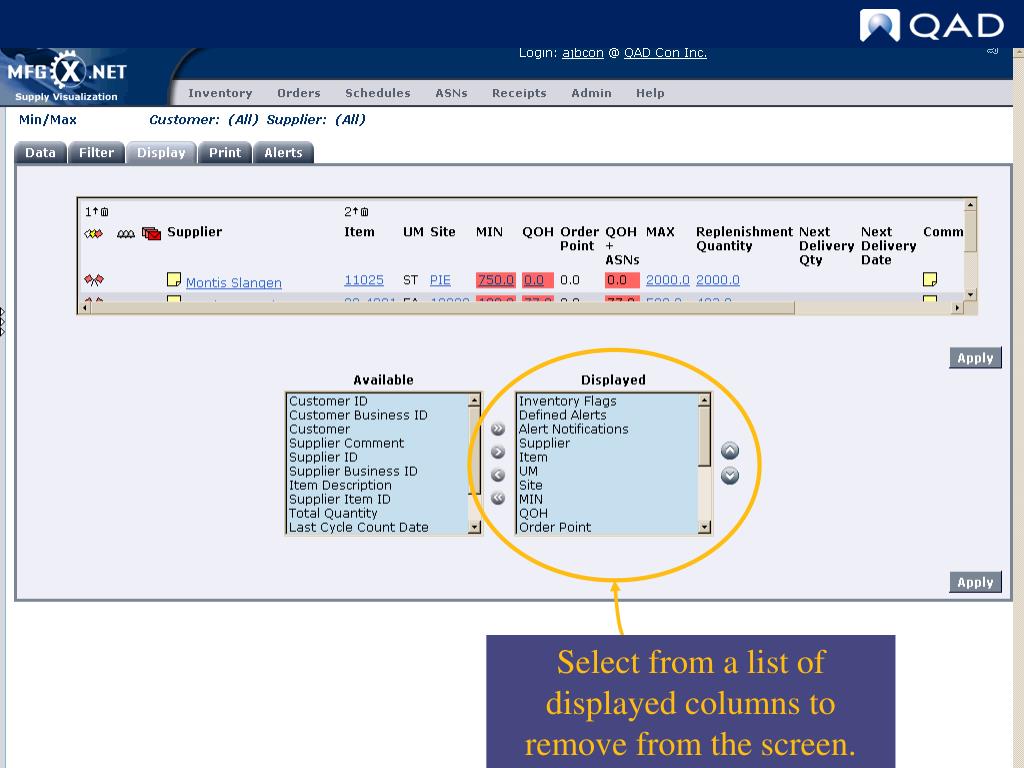
Task: Open the ASNs menu
Action: (451, 93)
